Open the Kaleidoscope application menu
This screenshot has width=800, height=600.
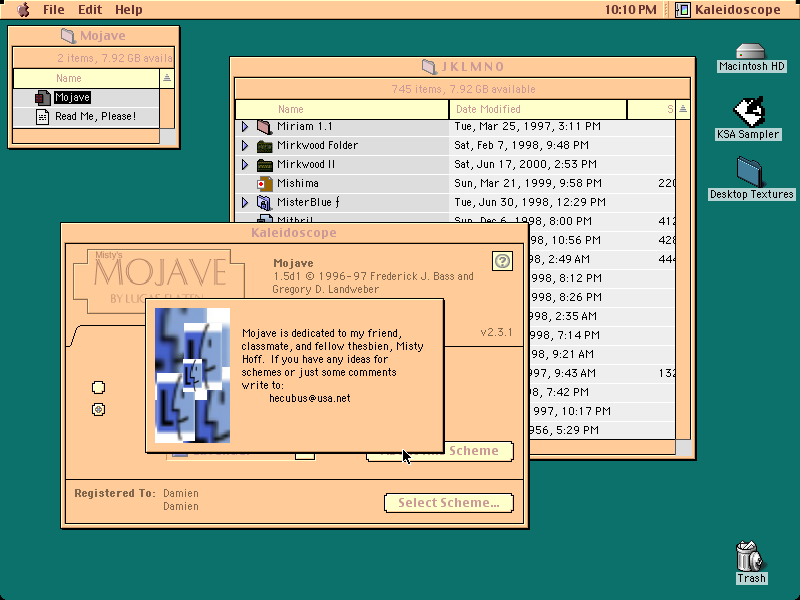729,9
